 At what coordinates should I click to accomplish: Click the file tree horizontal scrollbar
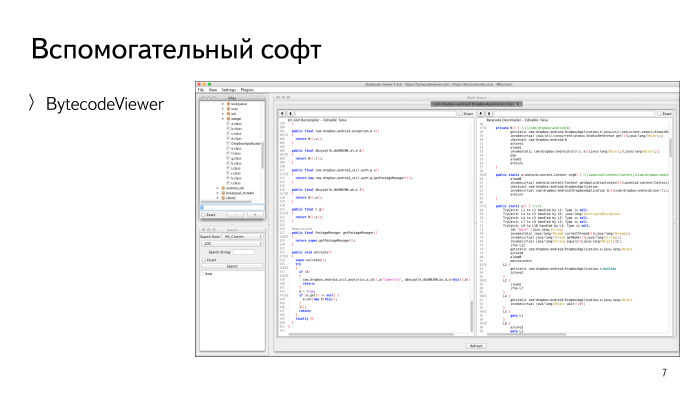pyautogui.click(x=226, y=202)
